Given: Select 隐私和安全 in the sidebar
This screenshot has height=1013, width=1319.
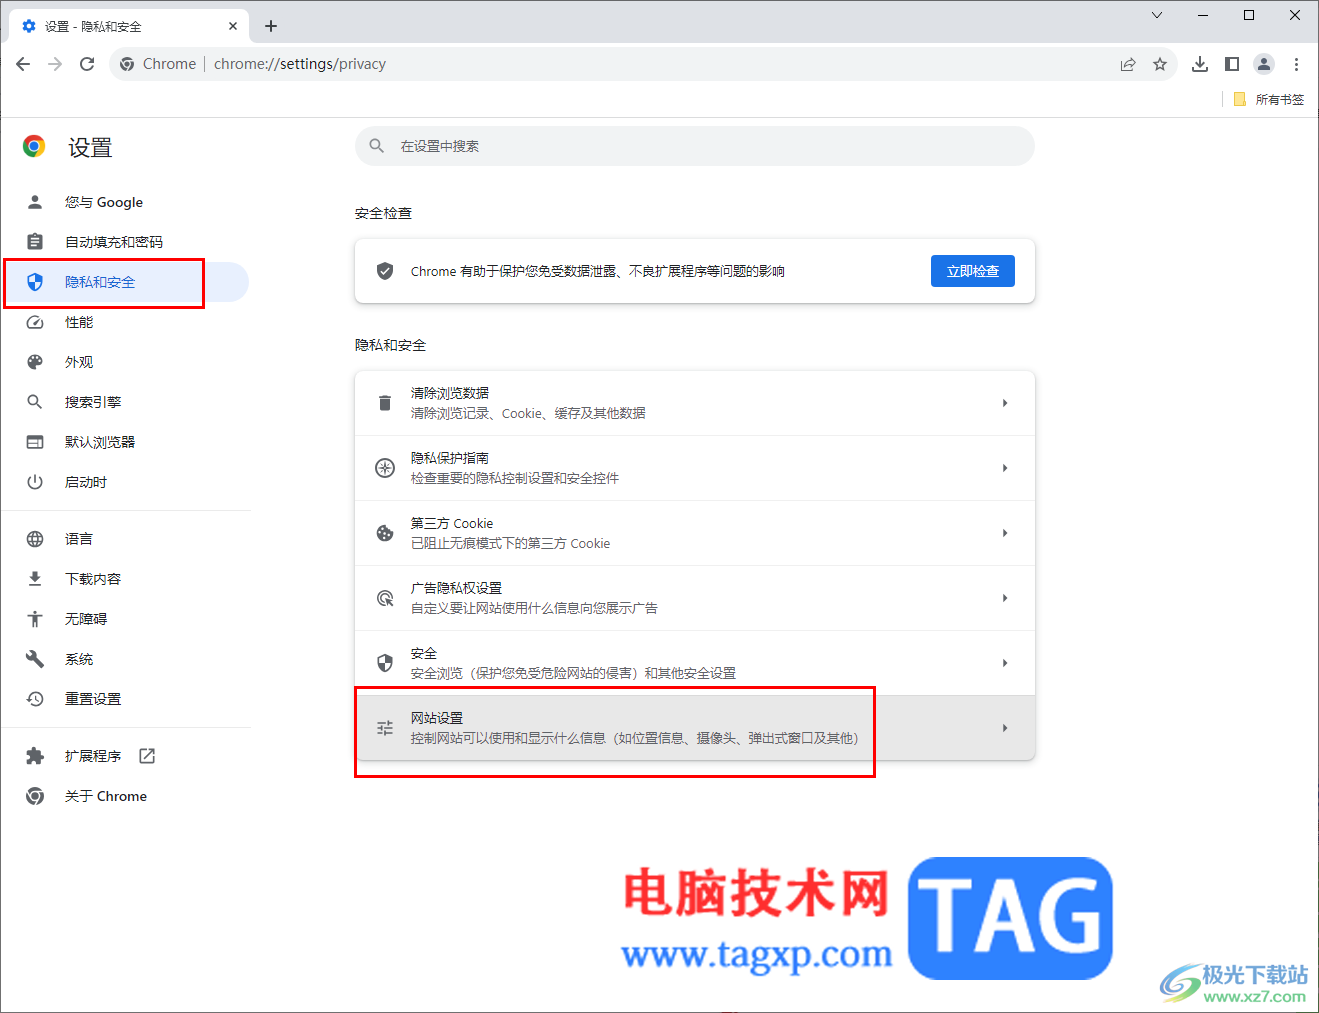Looking at the screenshot, I should [x=126, y=282].
